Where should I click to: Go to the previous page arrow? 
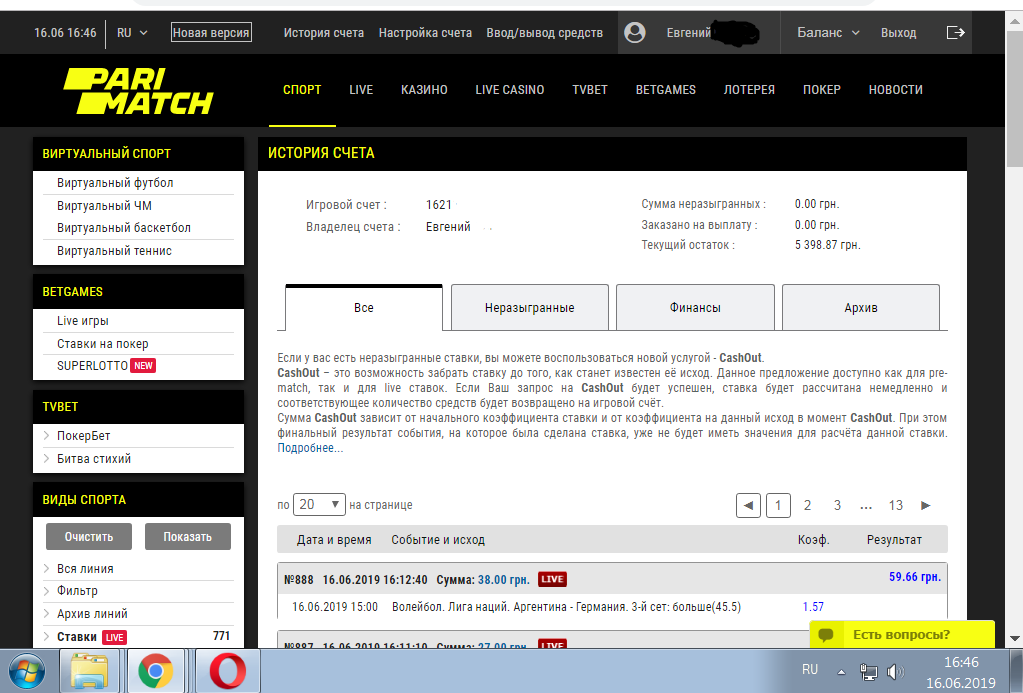[748, 505]
